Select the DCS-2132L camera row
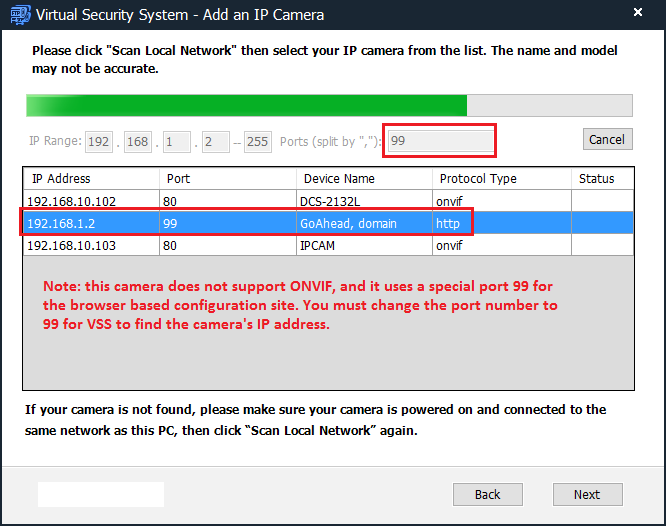 (328, 201)
